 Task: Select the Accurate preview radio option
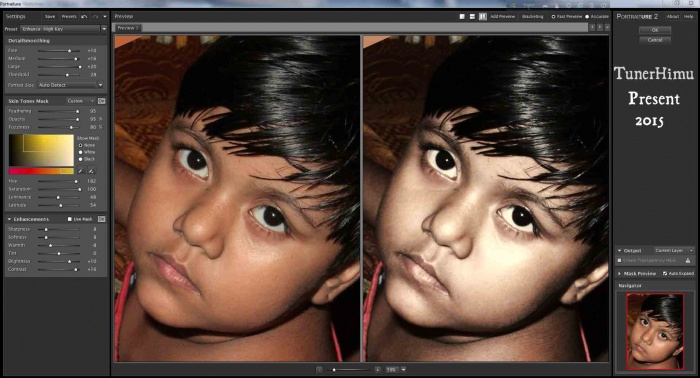(587, 17)
